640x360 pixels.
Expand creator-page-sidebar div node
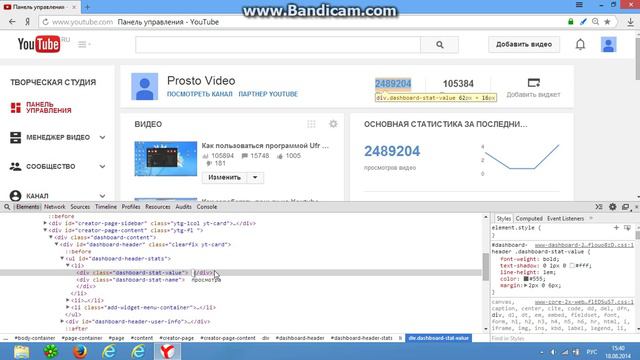tap(45, 223)
